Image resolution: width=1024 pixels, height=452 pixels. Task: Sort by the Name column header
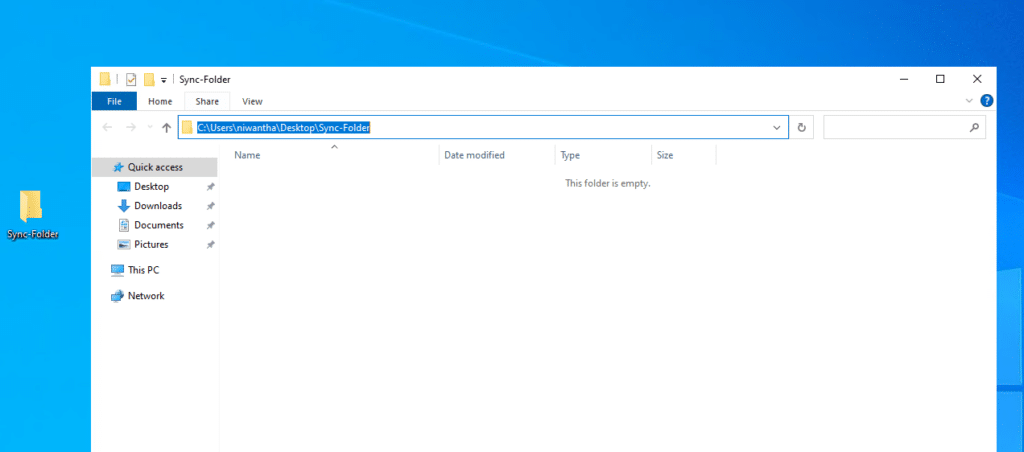[x=247, y=155]
